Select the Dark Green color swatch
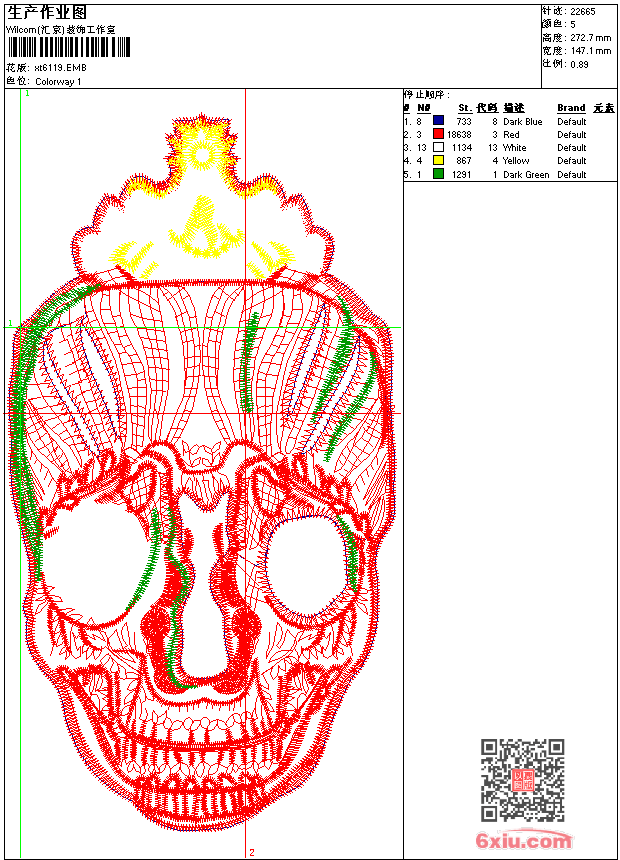This screenshot has height=860, width=620. (438, 174)
